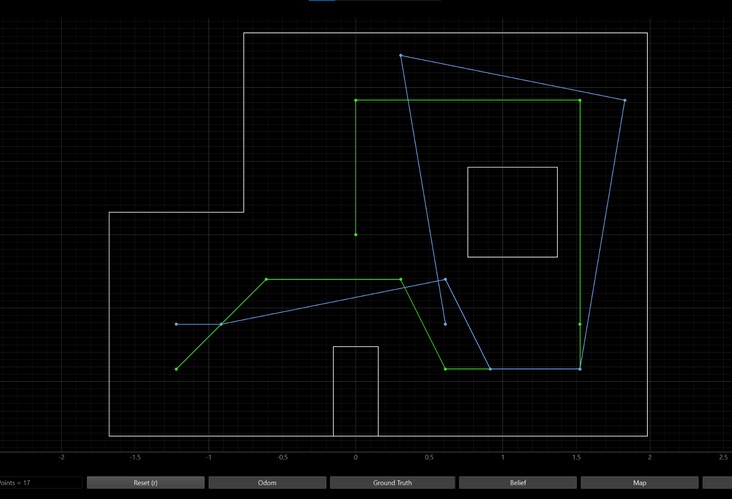
Task: Click the 'Points = 17' counter field
Action: pos(40,483)
